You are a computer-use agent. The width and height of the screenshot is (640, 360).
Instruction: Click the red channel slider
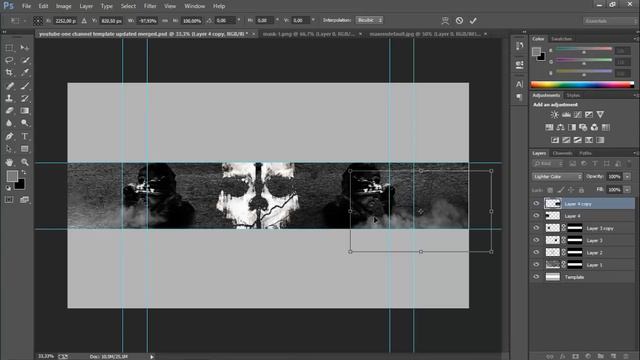pos(584,49)
